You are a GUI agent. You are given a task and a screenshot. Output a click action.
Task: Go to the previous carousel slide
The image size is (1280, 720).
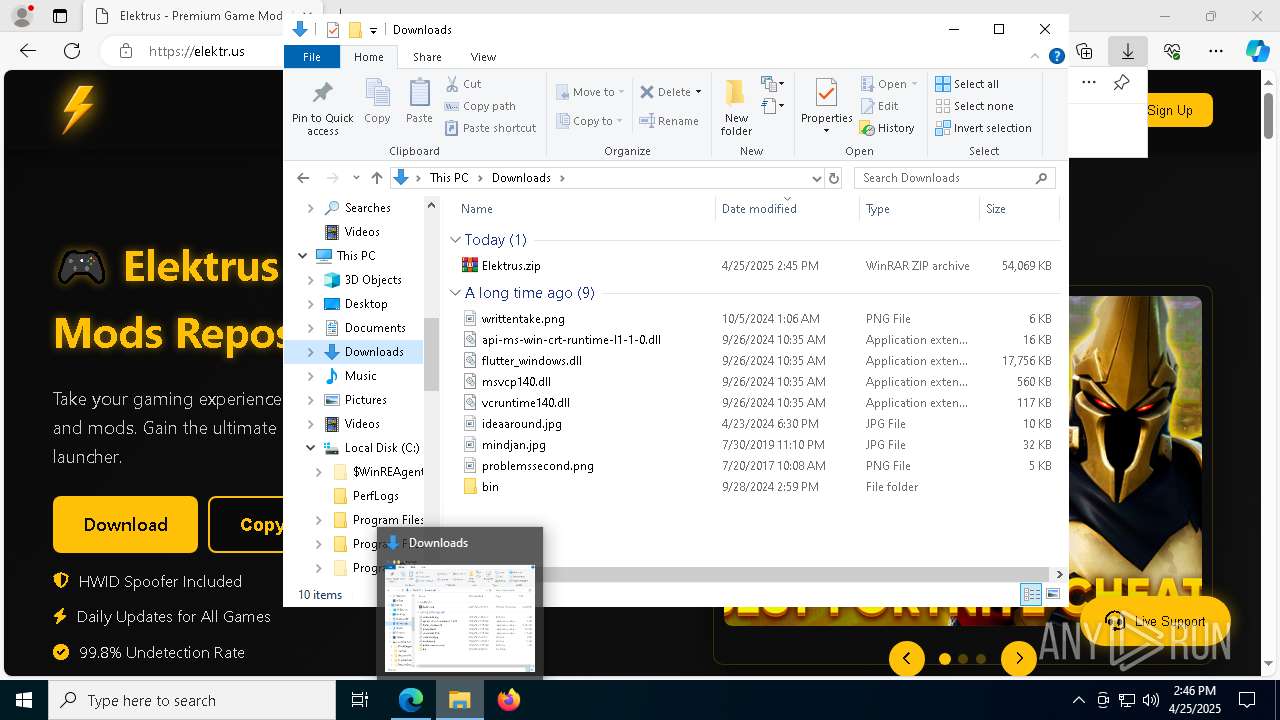(x=907, y=658)
